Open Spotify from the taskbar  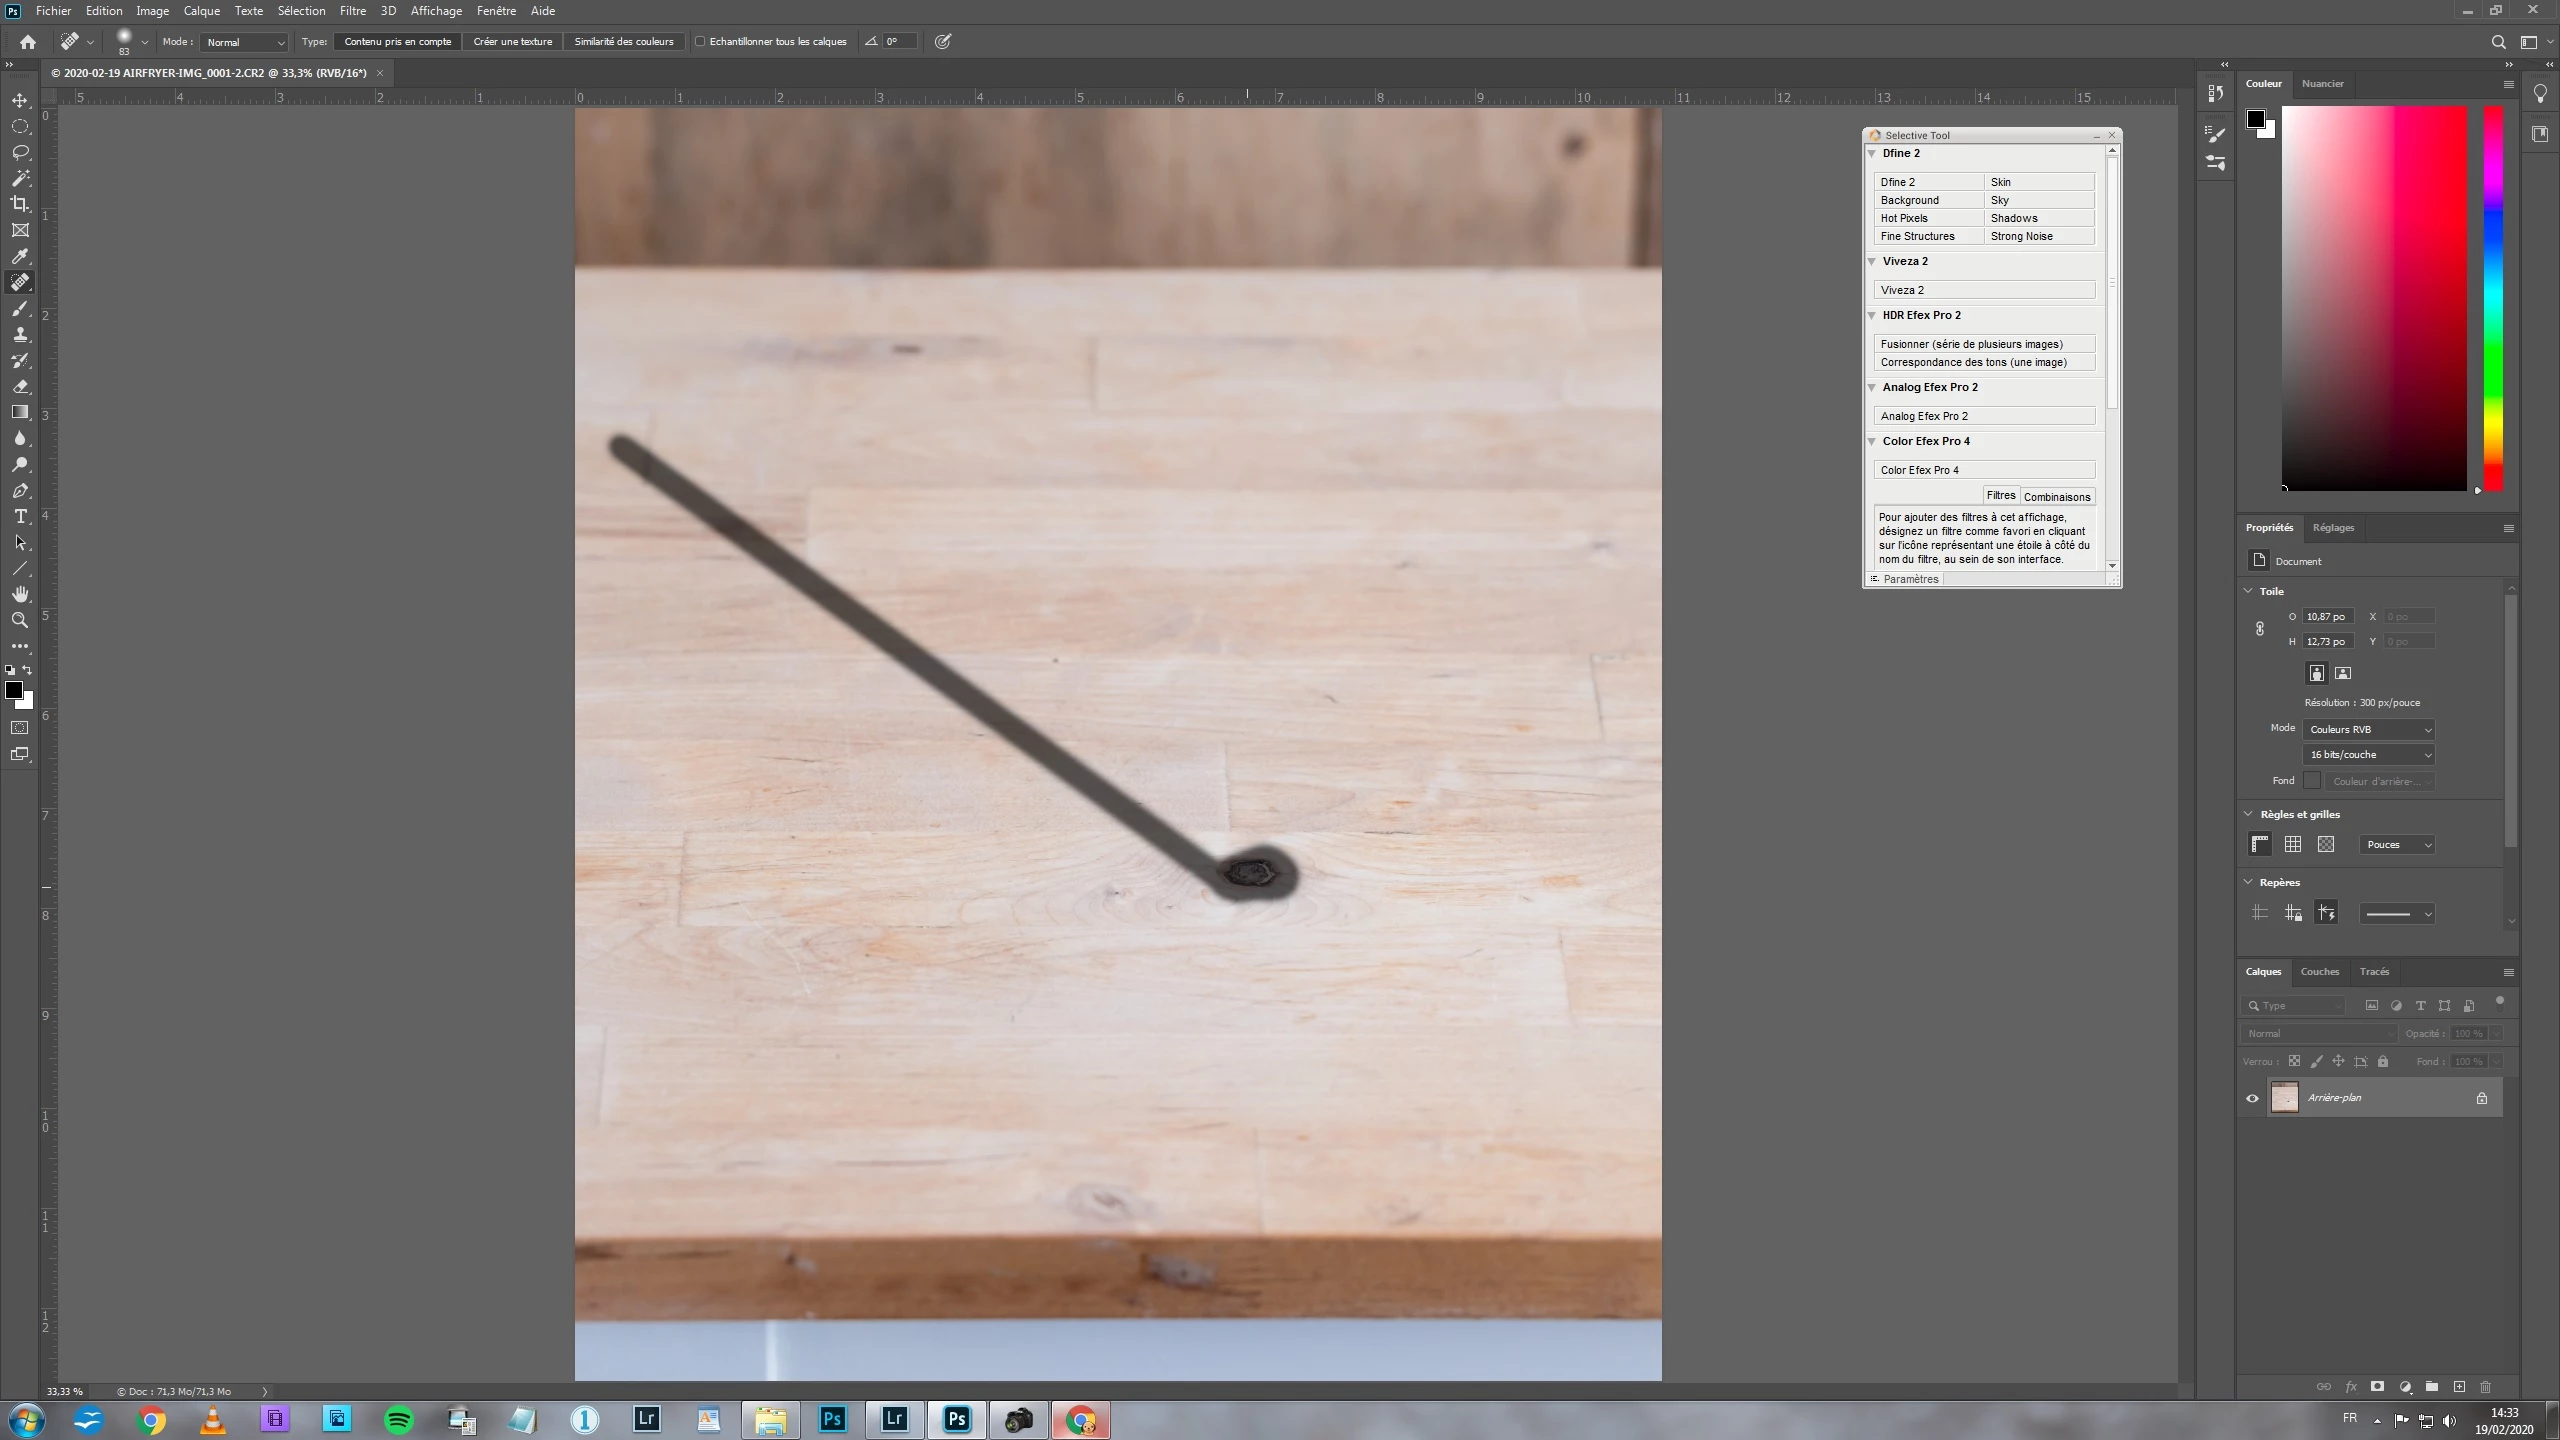click(x=399, y=1420)
